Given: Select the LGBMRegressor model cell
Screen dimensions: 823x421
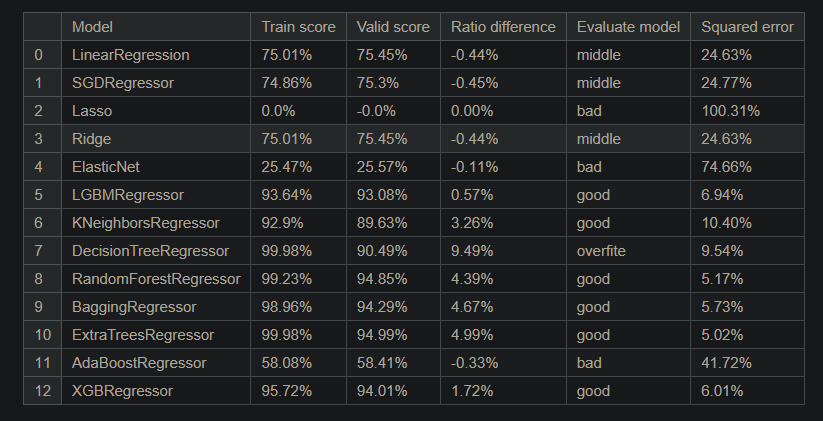Looking at the screenshot, I should click(x=128, y=195).
